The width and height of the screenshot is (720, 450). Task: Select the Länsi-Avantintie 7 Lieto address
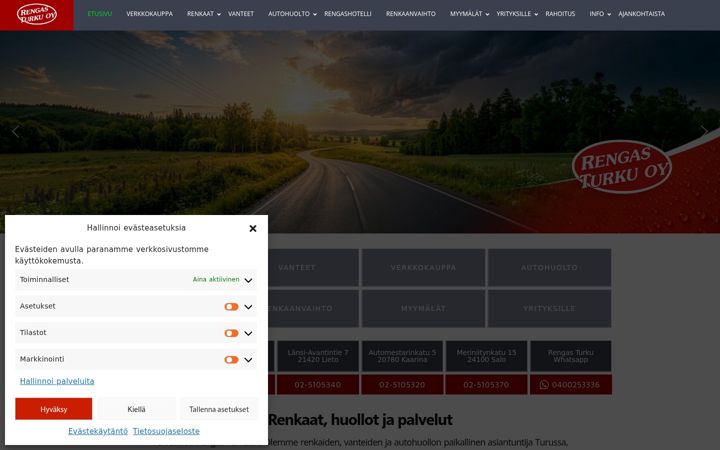click(318, 356)
